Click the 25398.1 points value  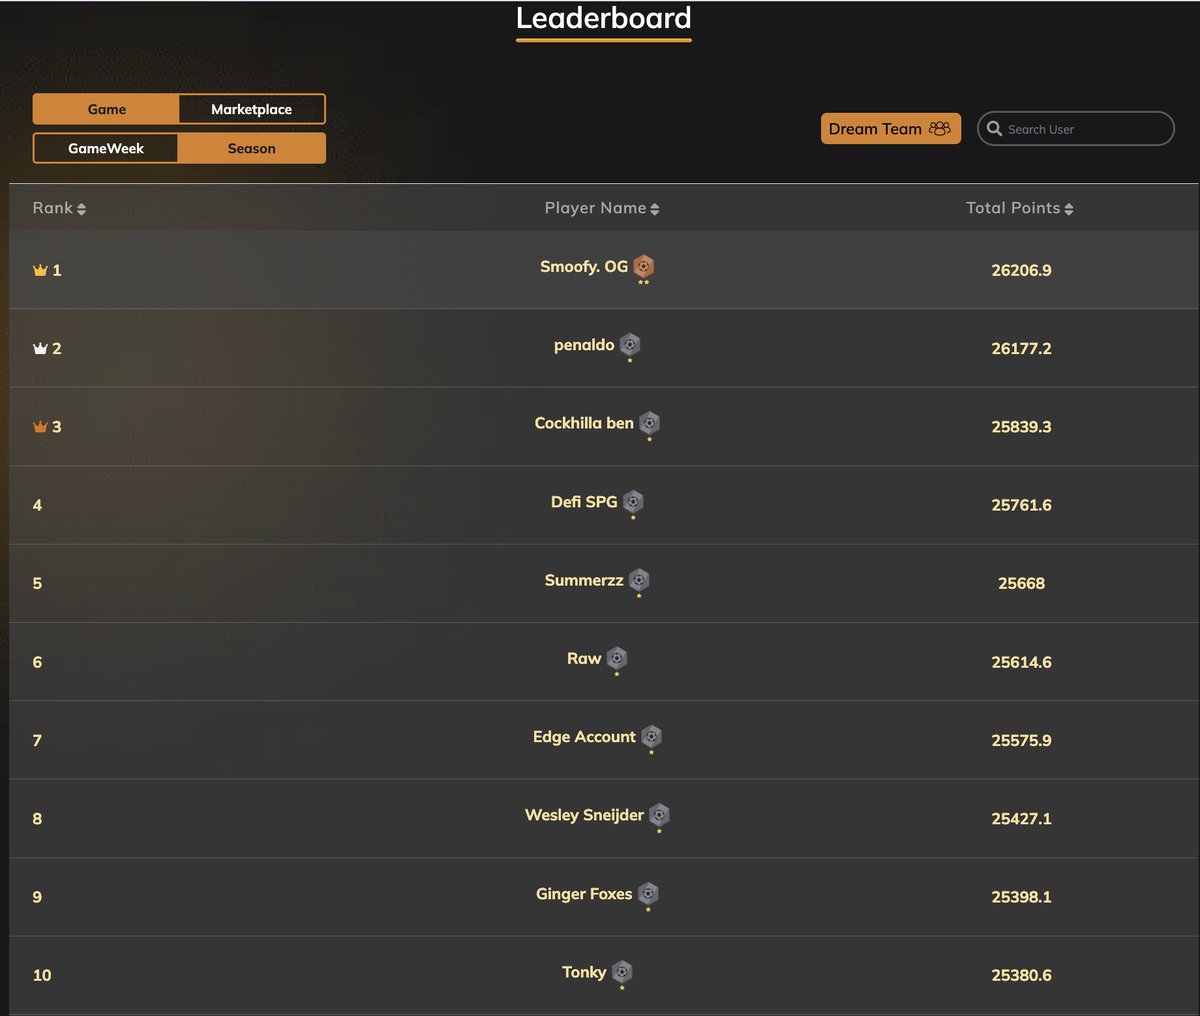pyautogui.click(x=1021, y=897)
